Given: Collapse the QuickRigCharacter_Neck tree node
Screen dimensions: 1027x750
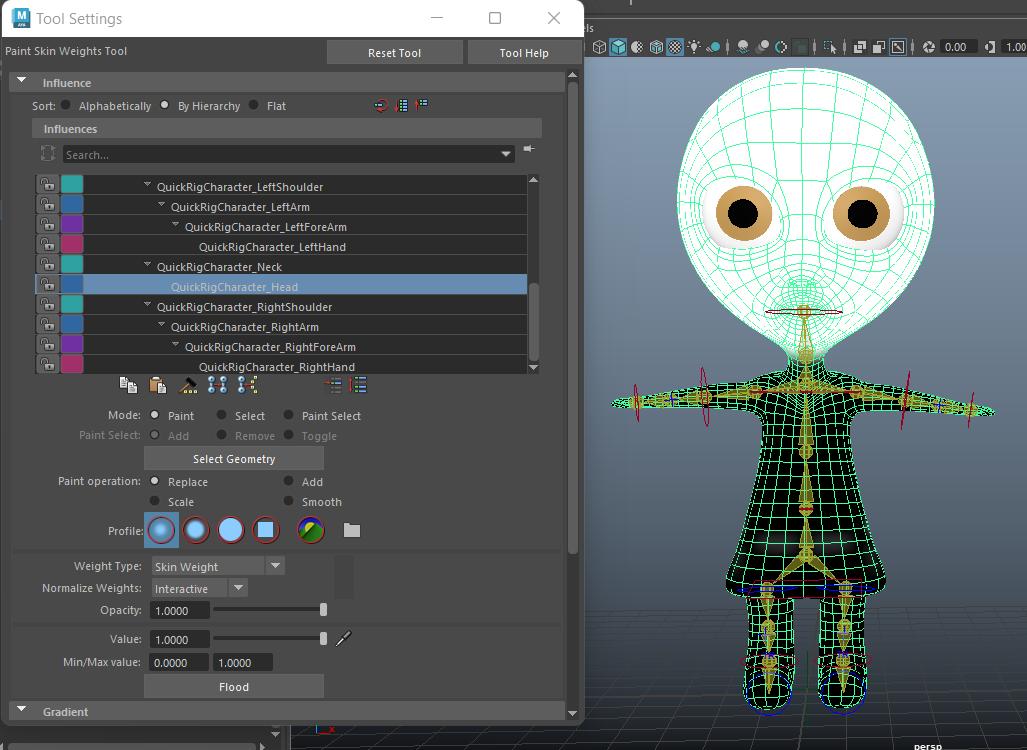Looking at the screenshot, I should coord(148,266).
